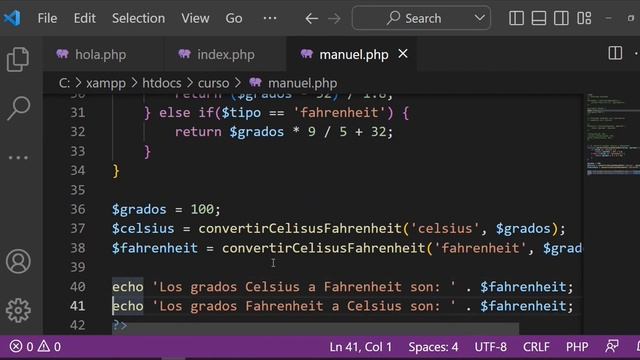
Task: Click the '?>' closing tag on line 42
Action: click(120, 325)
